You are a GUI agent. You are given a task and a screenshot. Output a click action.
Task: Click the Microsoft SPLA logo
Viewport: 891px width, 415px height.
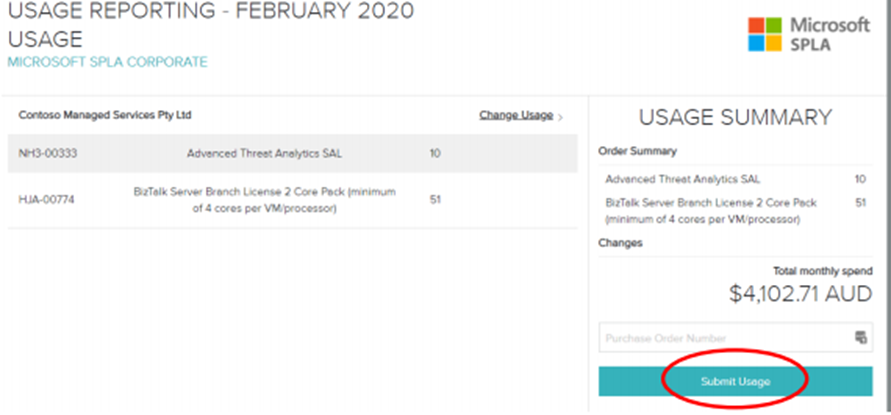tap(809, 34)
